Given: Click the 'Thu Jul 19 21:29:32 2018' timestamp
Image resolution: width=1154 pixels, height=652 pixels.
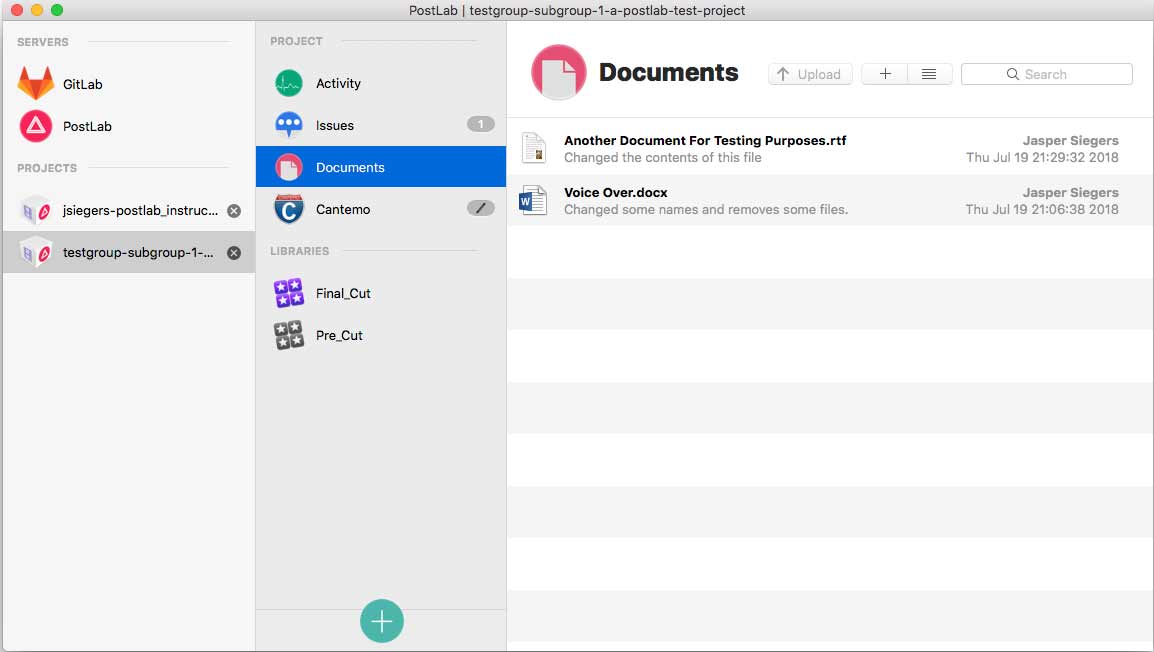Looking at the screenshot, I should 1041,157.
